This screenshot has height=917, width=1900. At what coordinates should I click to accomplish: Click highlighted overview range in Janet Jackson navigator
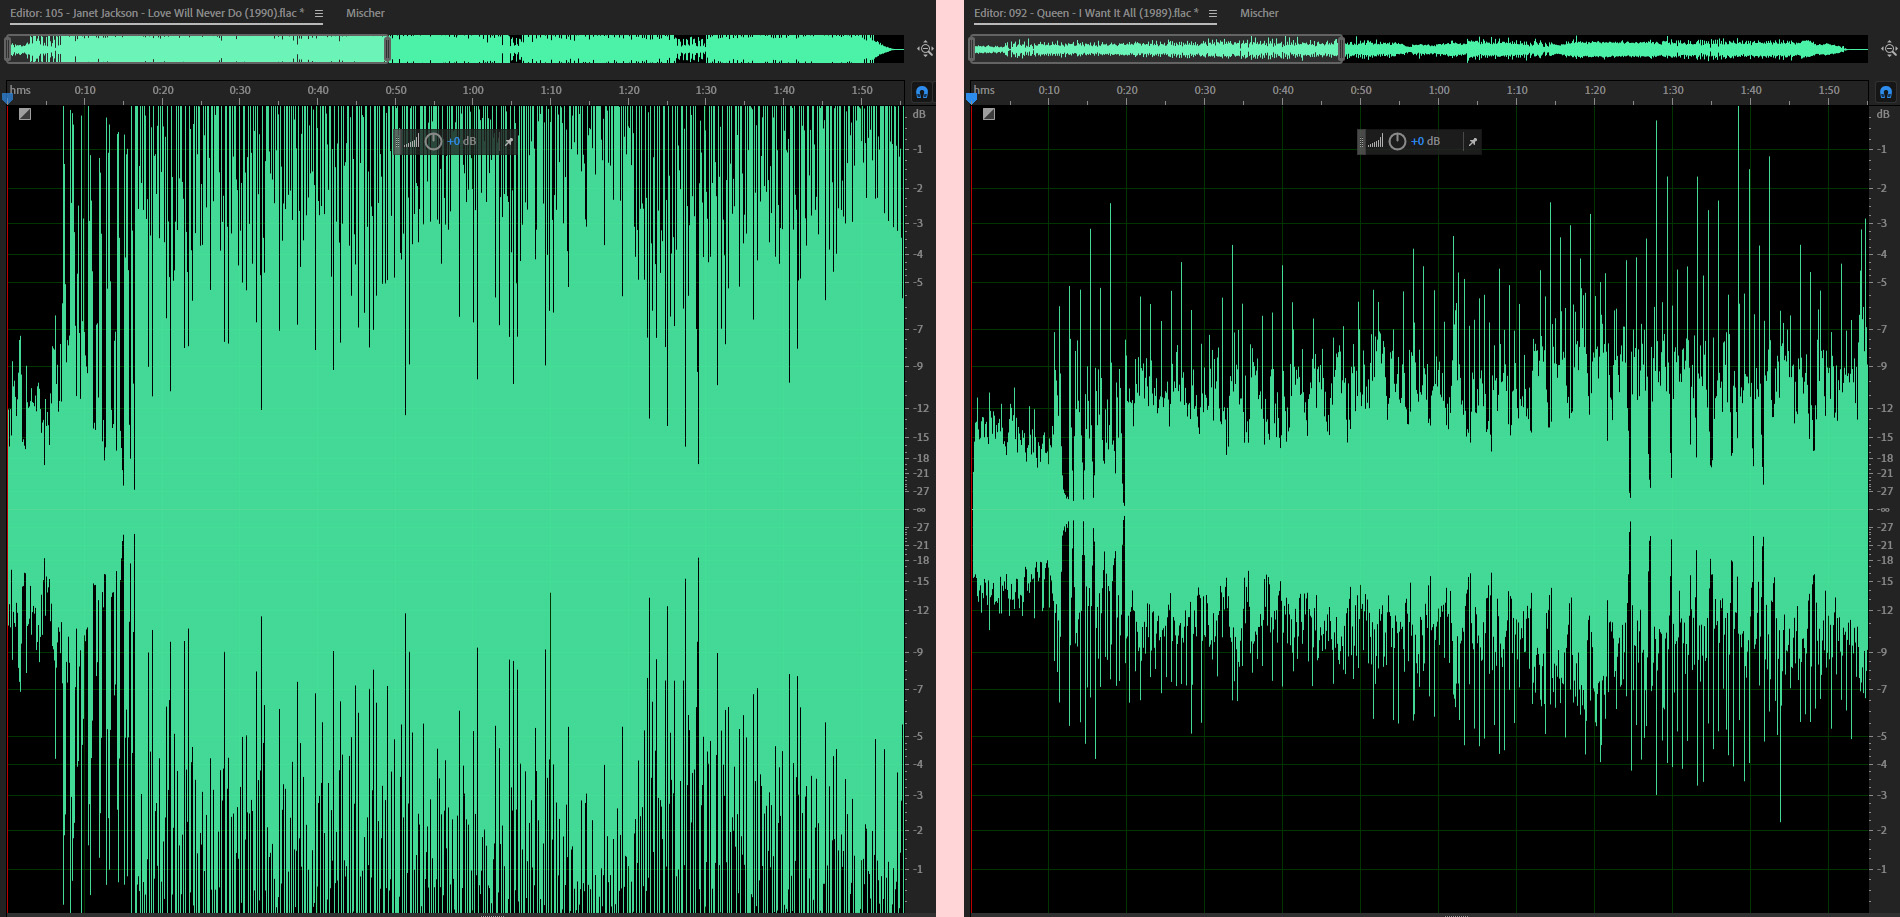[x=198, y=49]
